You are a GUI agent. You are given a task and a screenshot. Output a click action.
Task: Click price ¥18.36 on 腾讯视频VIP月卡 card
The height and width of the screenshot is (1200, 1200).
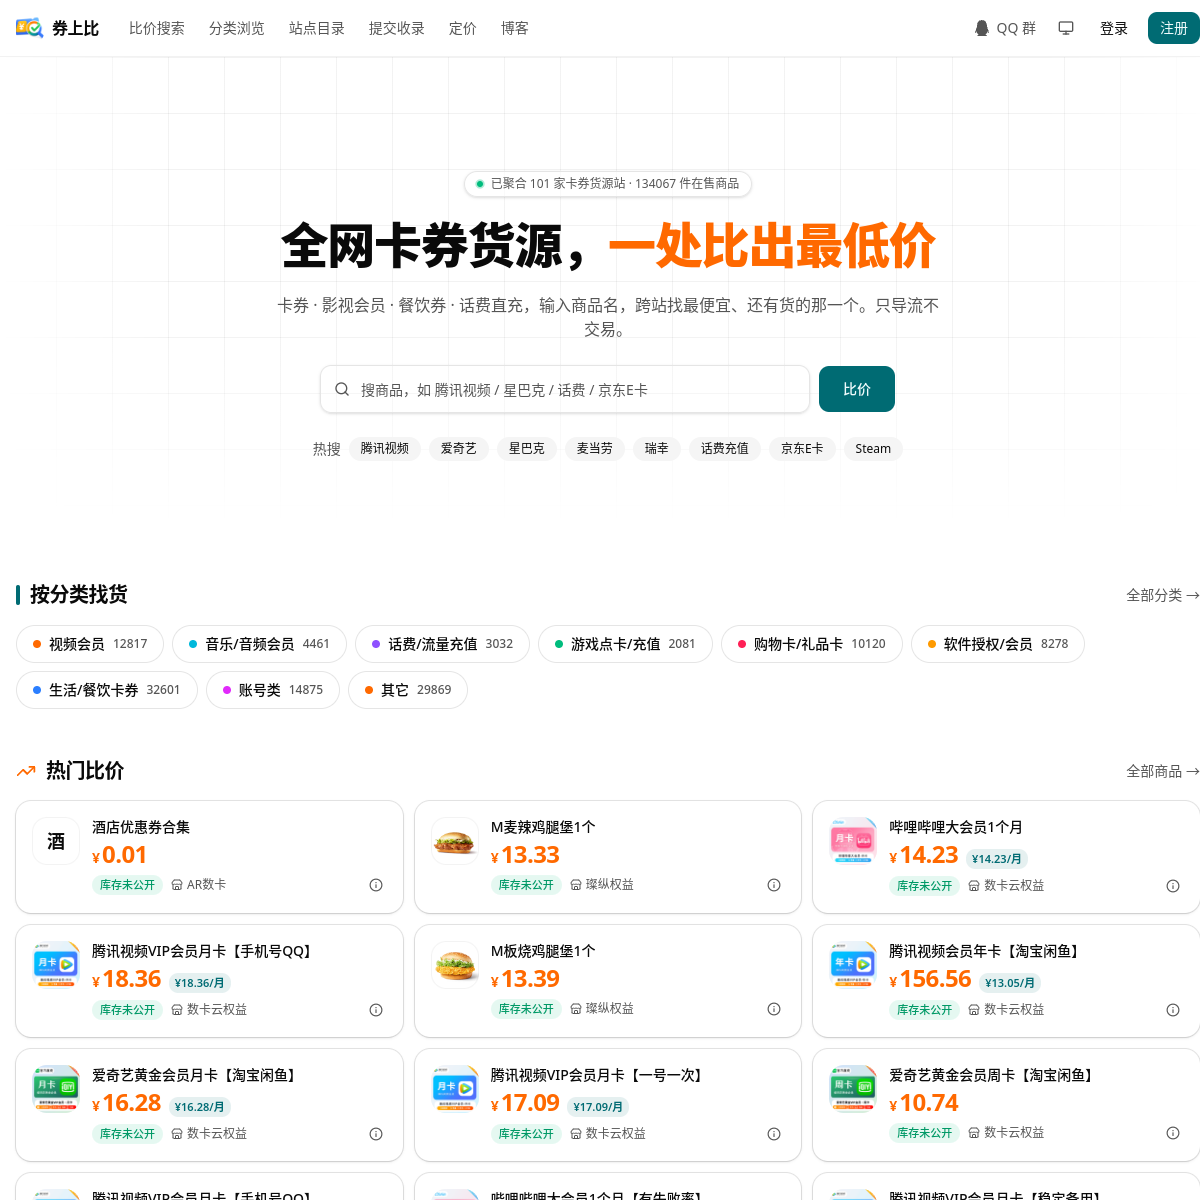click(x=126, y=979)
